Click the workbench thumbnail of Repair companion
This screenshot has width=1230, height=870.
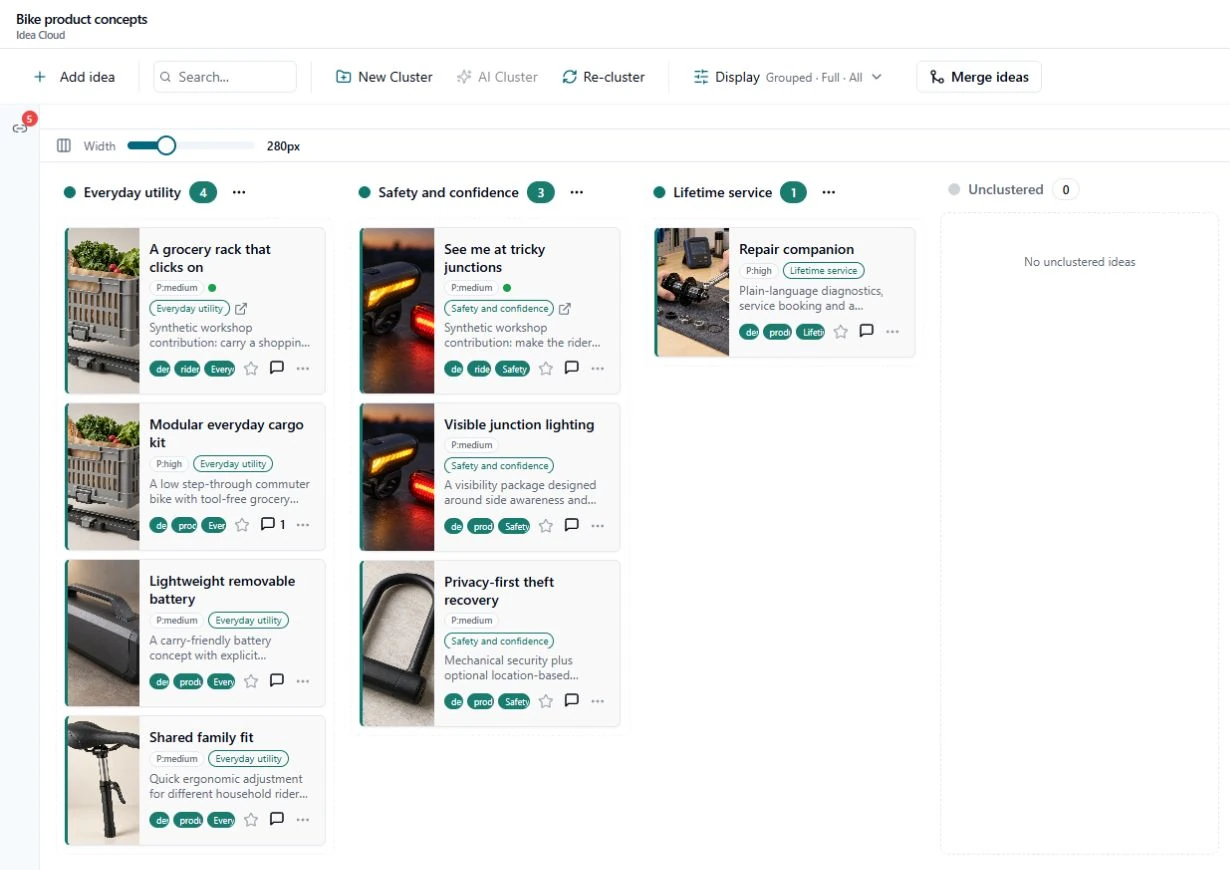coord(693,292)
